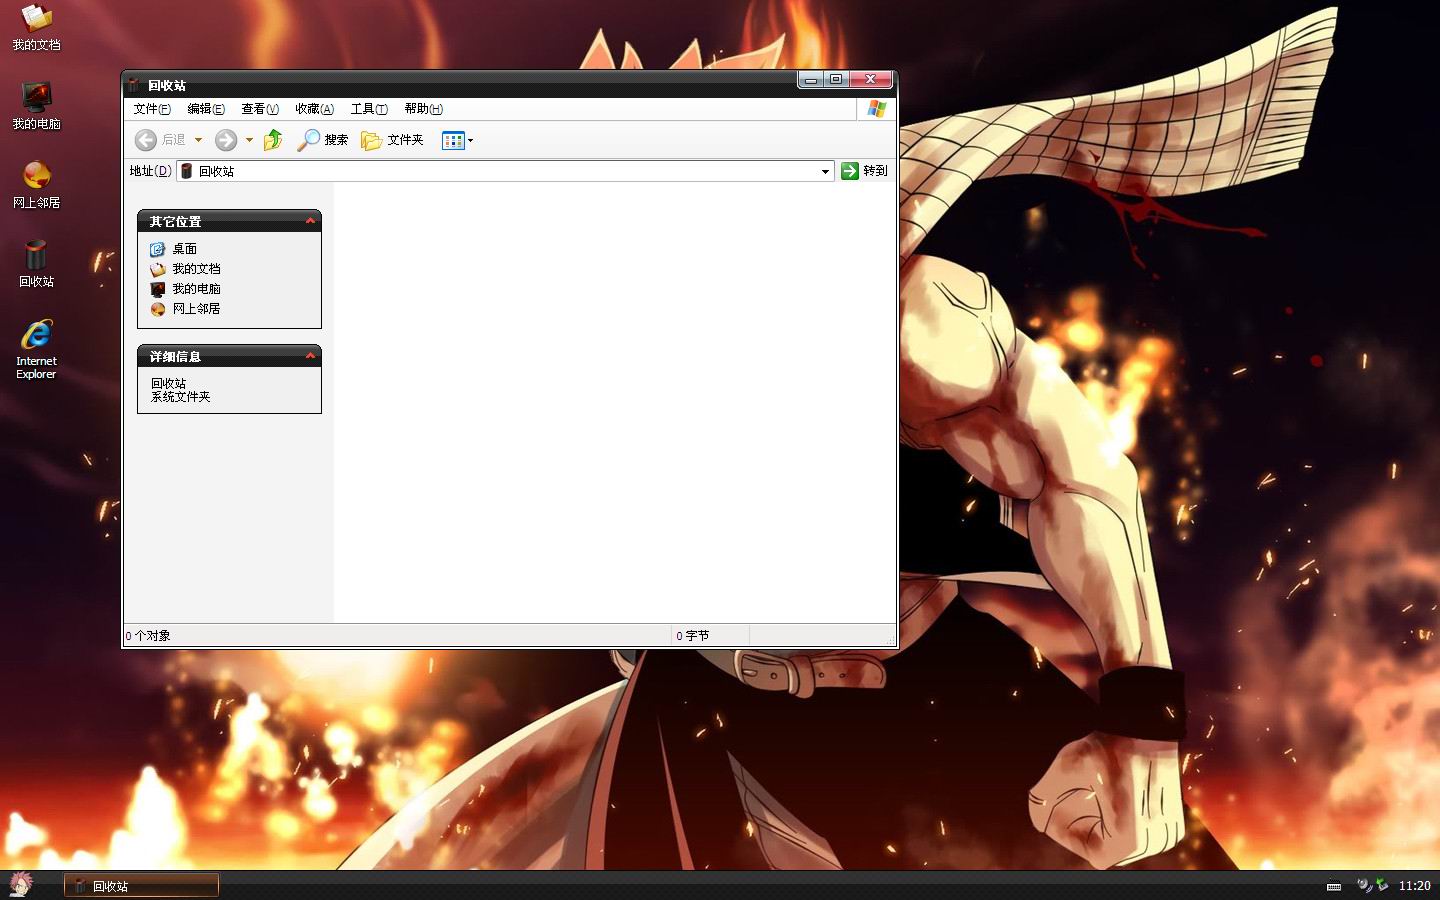Open the forward history dropdown arrow
This screenshot has width=1440, height=900.
[x=249, y=140]
